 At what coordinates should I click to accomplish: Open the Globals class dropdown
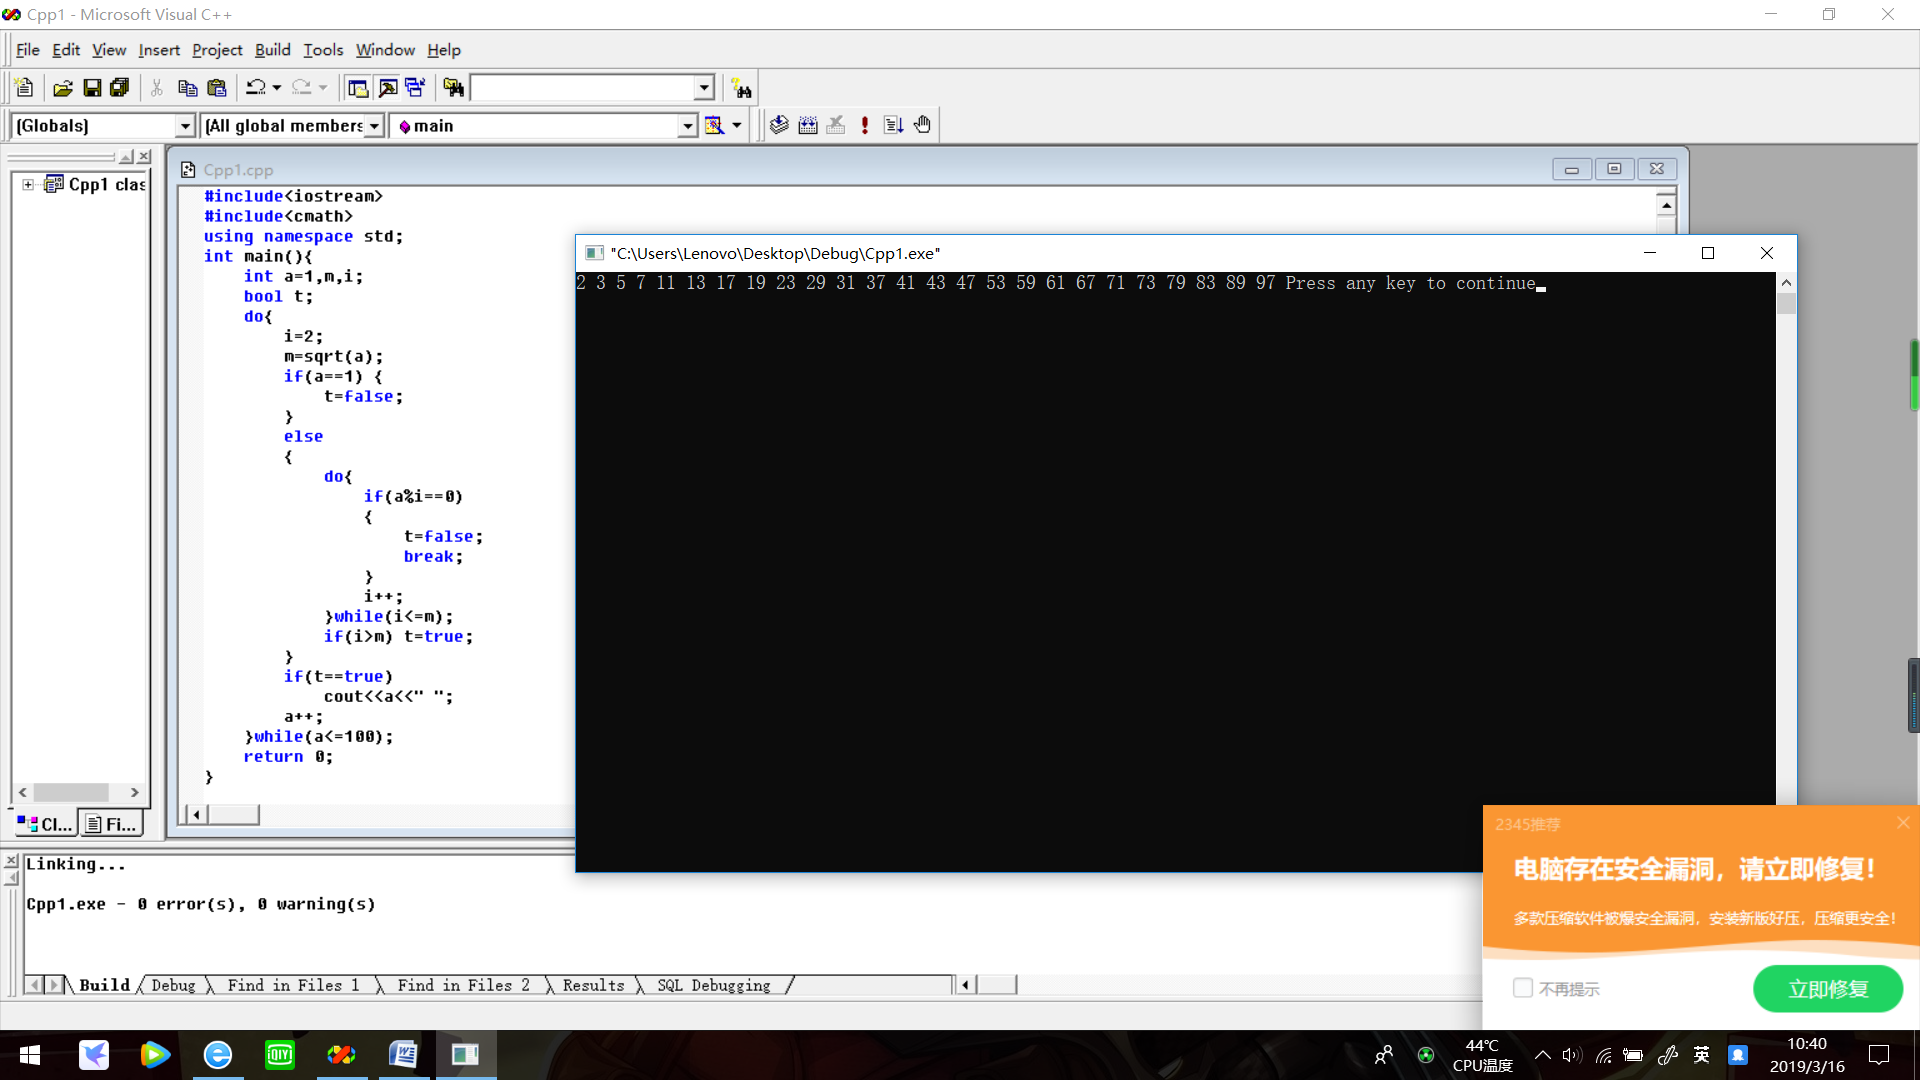click(x=184, y=126)
